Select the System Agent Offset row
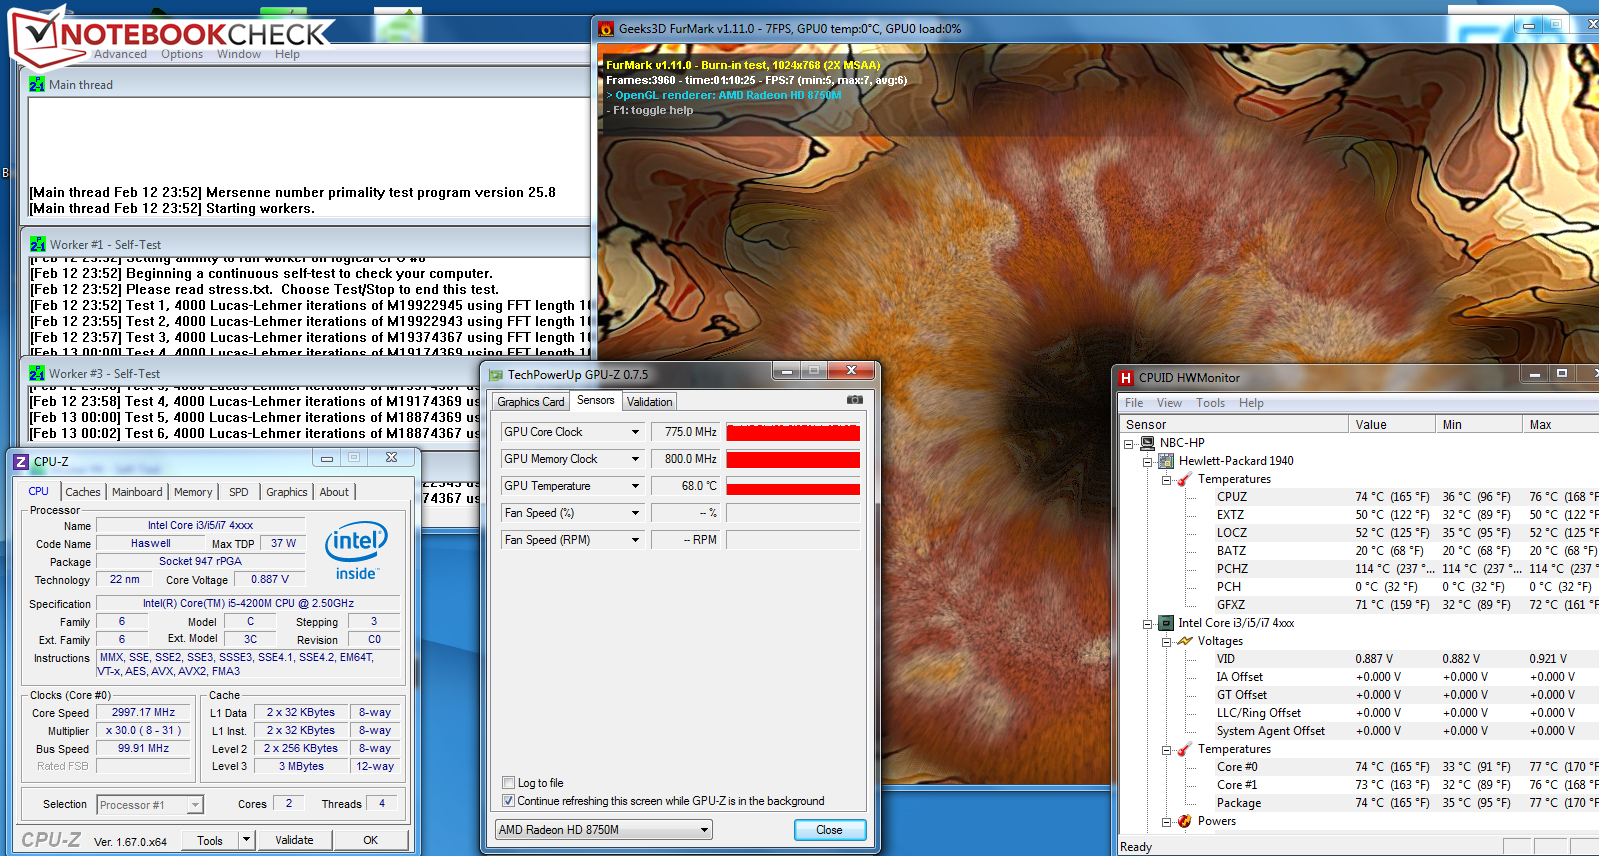Screen dimensions: 1599x856 [1405, 731]
